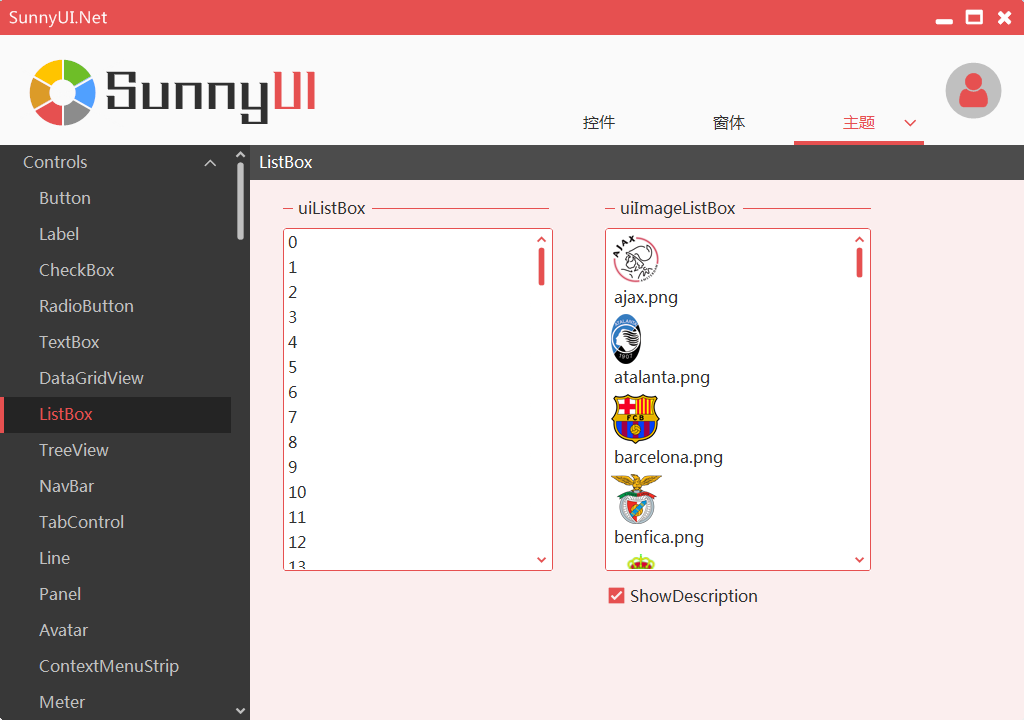Click sidebar scroll down arrow
Image resolution: width=1024 pixels, height=720 pixels.
tap(240, 710)
